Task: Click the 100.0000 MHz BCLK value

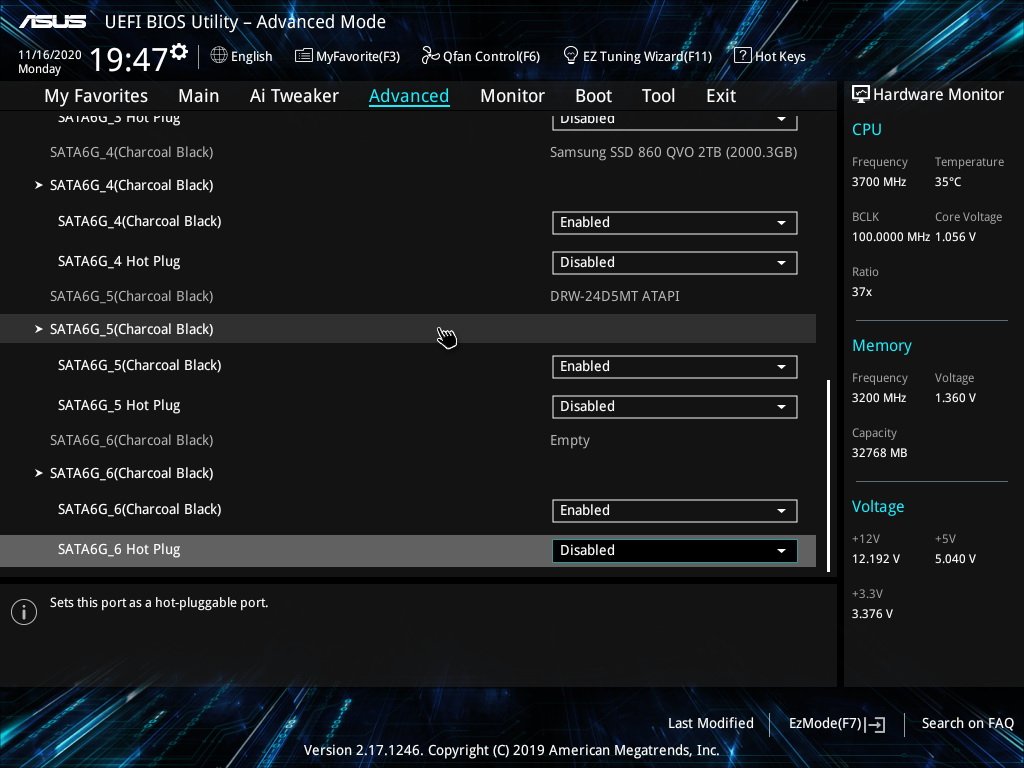Action: tap(890, 237)
